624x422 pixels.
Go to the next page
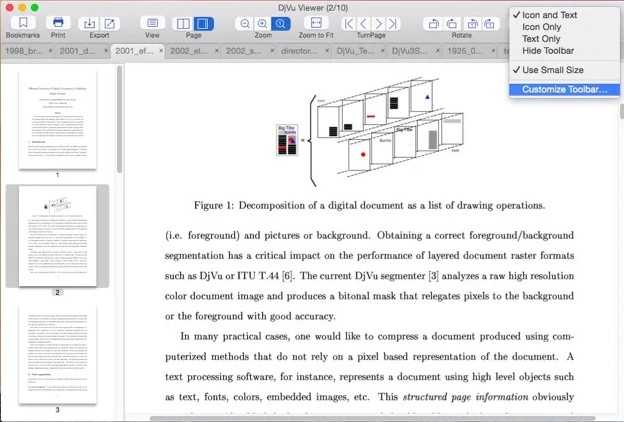point(379,24)
